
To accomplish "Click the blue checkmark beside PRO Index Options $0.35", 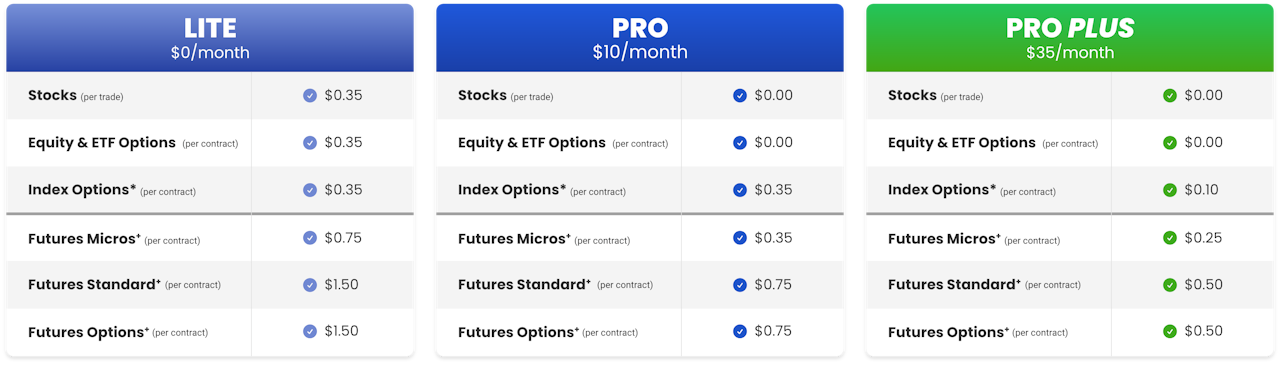I will [740, 190].
